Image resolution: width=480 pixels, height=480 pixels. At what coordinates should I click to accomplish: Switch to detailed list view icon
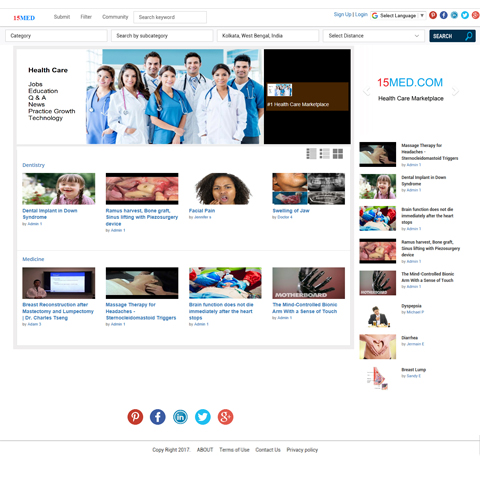tap(311, 154)
